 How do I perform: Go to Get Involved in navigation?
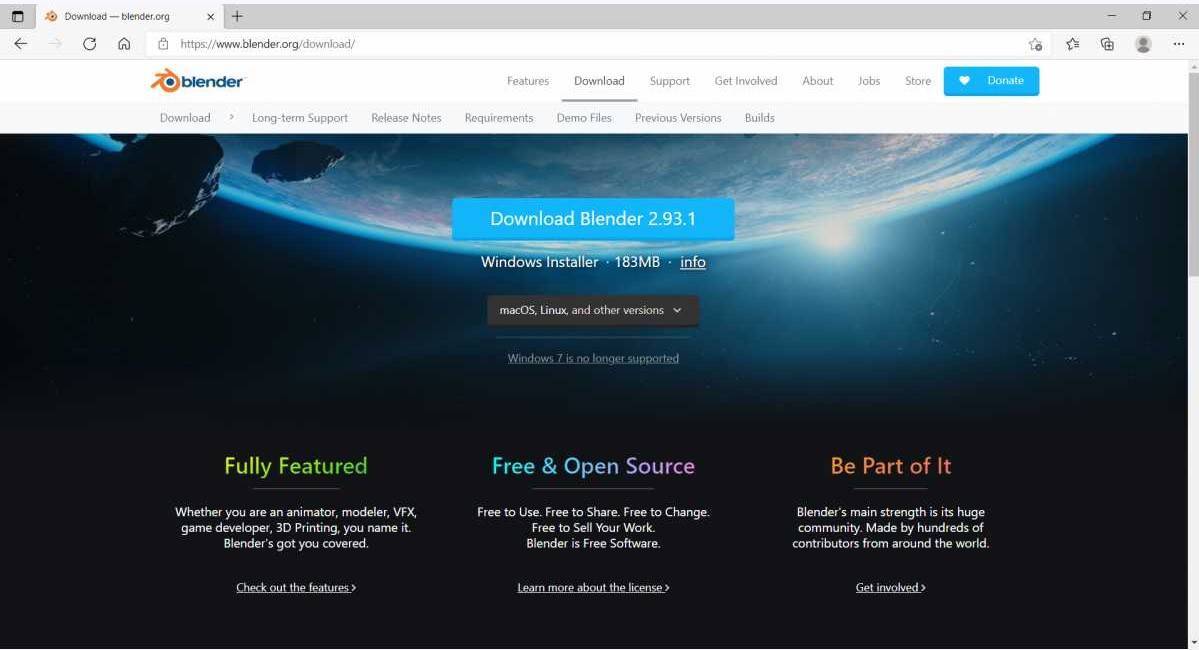point(746,81)
